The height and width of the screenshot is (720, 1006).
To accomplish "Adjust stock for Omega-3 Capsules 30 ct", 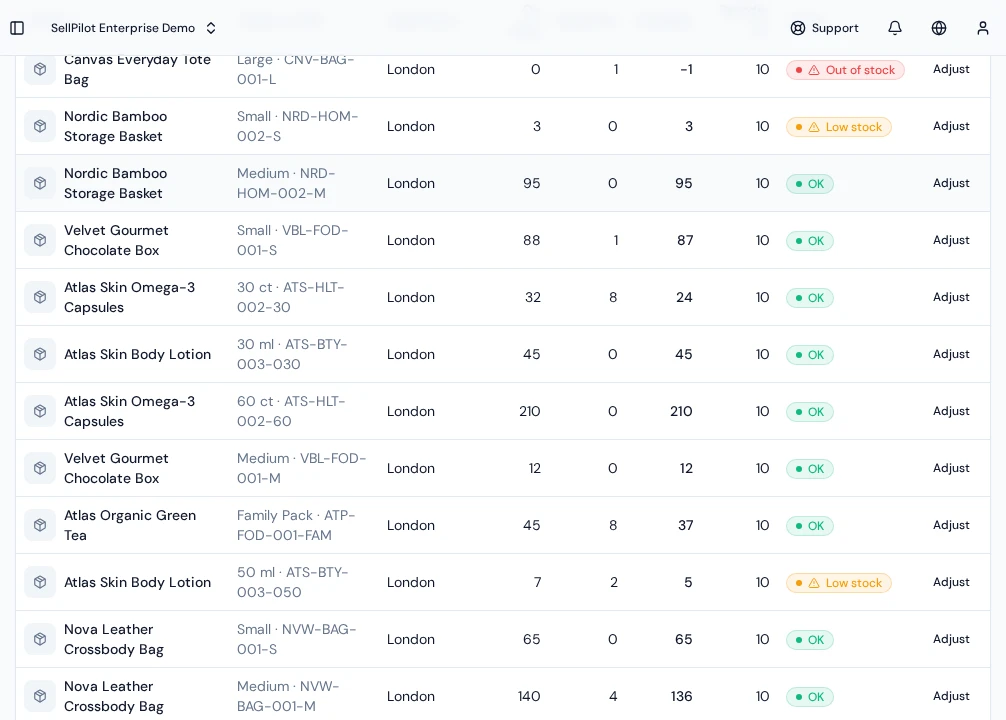I will (x=951, y=297).
